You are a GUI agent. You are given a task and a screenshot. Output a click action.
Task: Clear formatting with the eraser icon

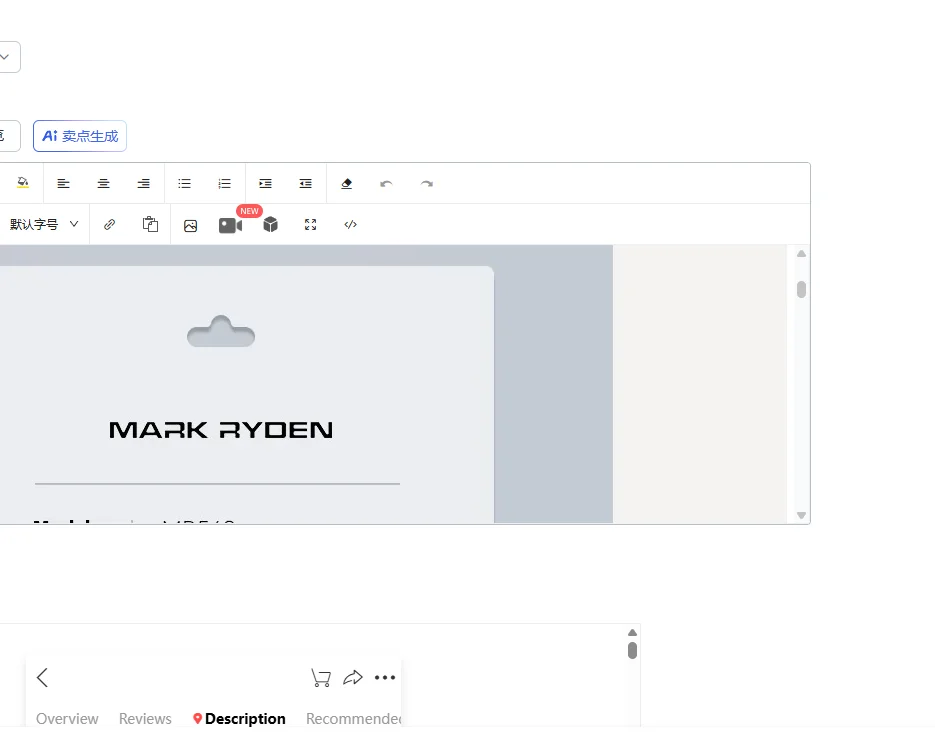pyautogui.click(x=346, y=184)
